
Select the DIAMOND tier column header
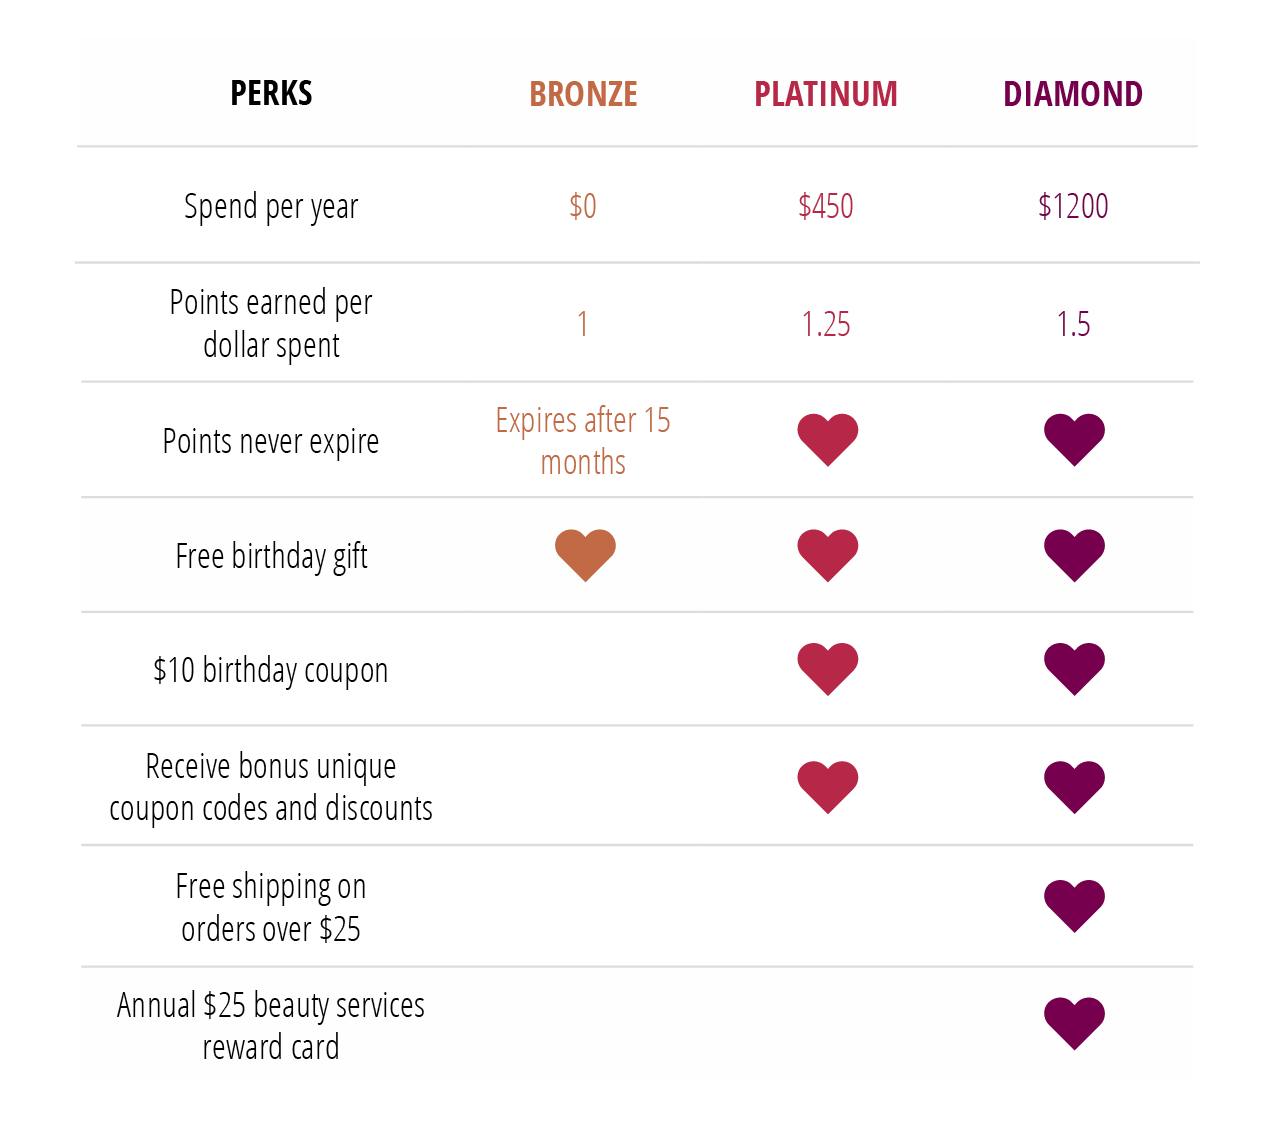pyautogui.click(x=1073, y=94)
